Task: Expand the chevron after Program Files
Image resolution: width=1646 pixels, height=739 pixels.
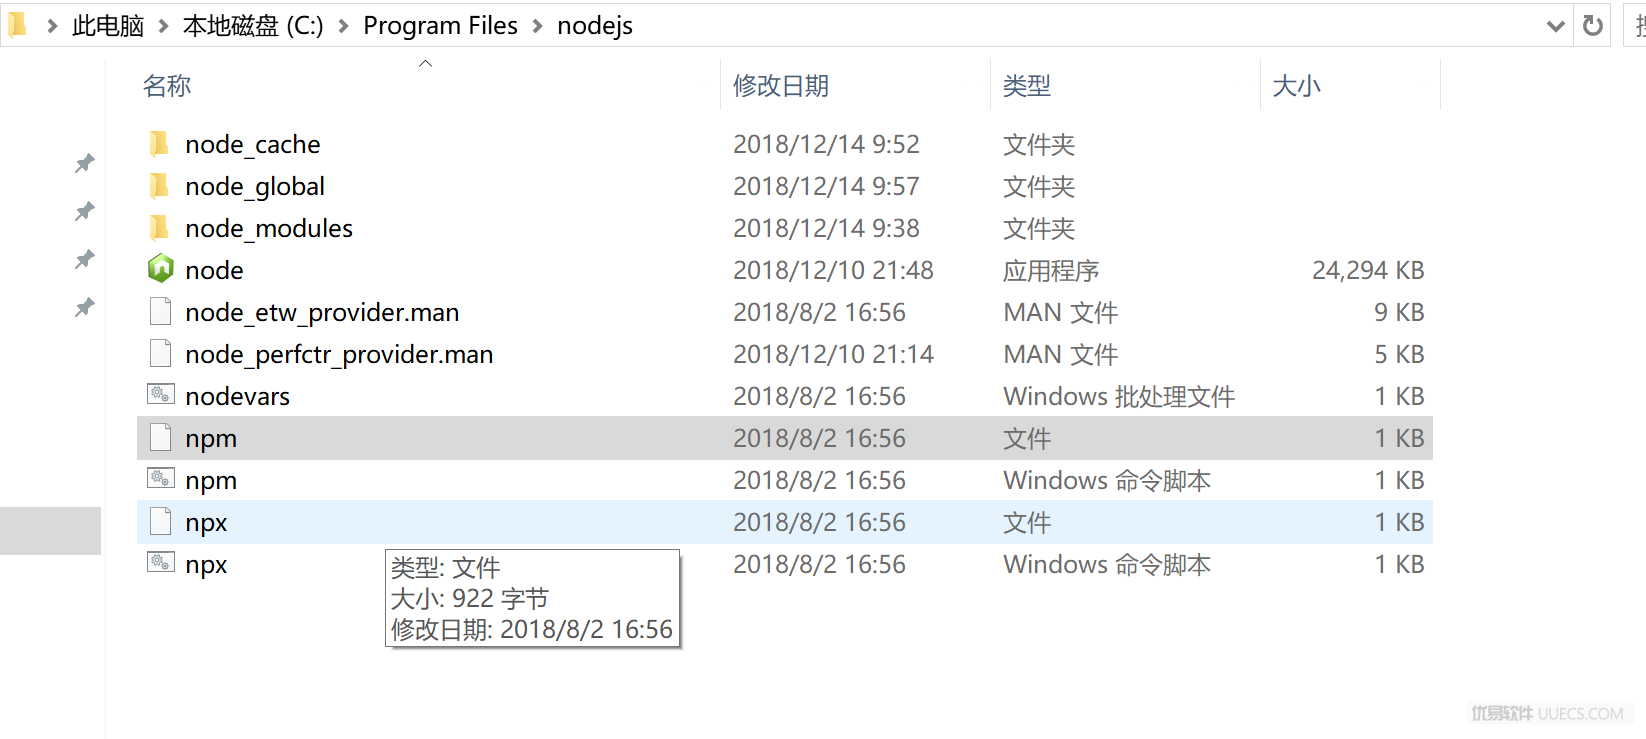Action: 538,26
